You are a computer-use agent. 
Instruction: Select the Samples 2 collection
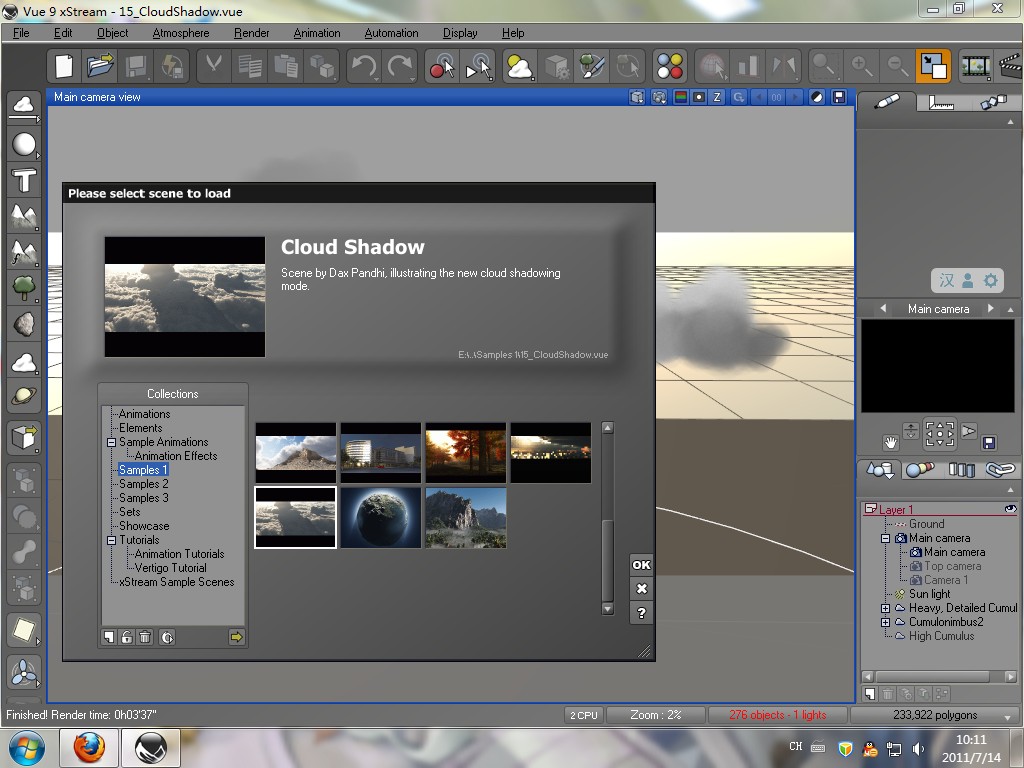pyautogui.click(x=143, y=484)
